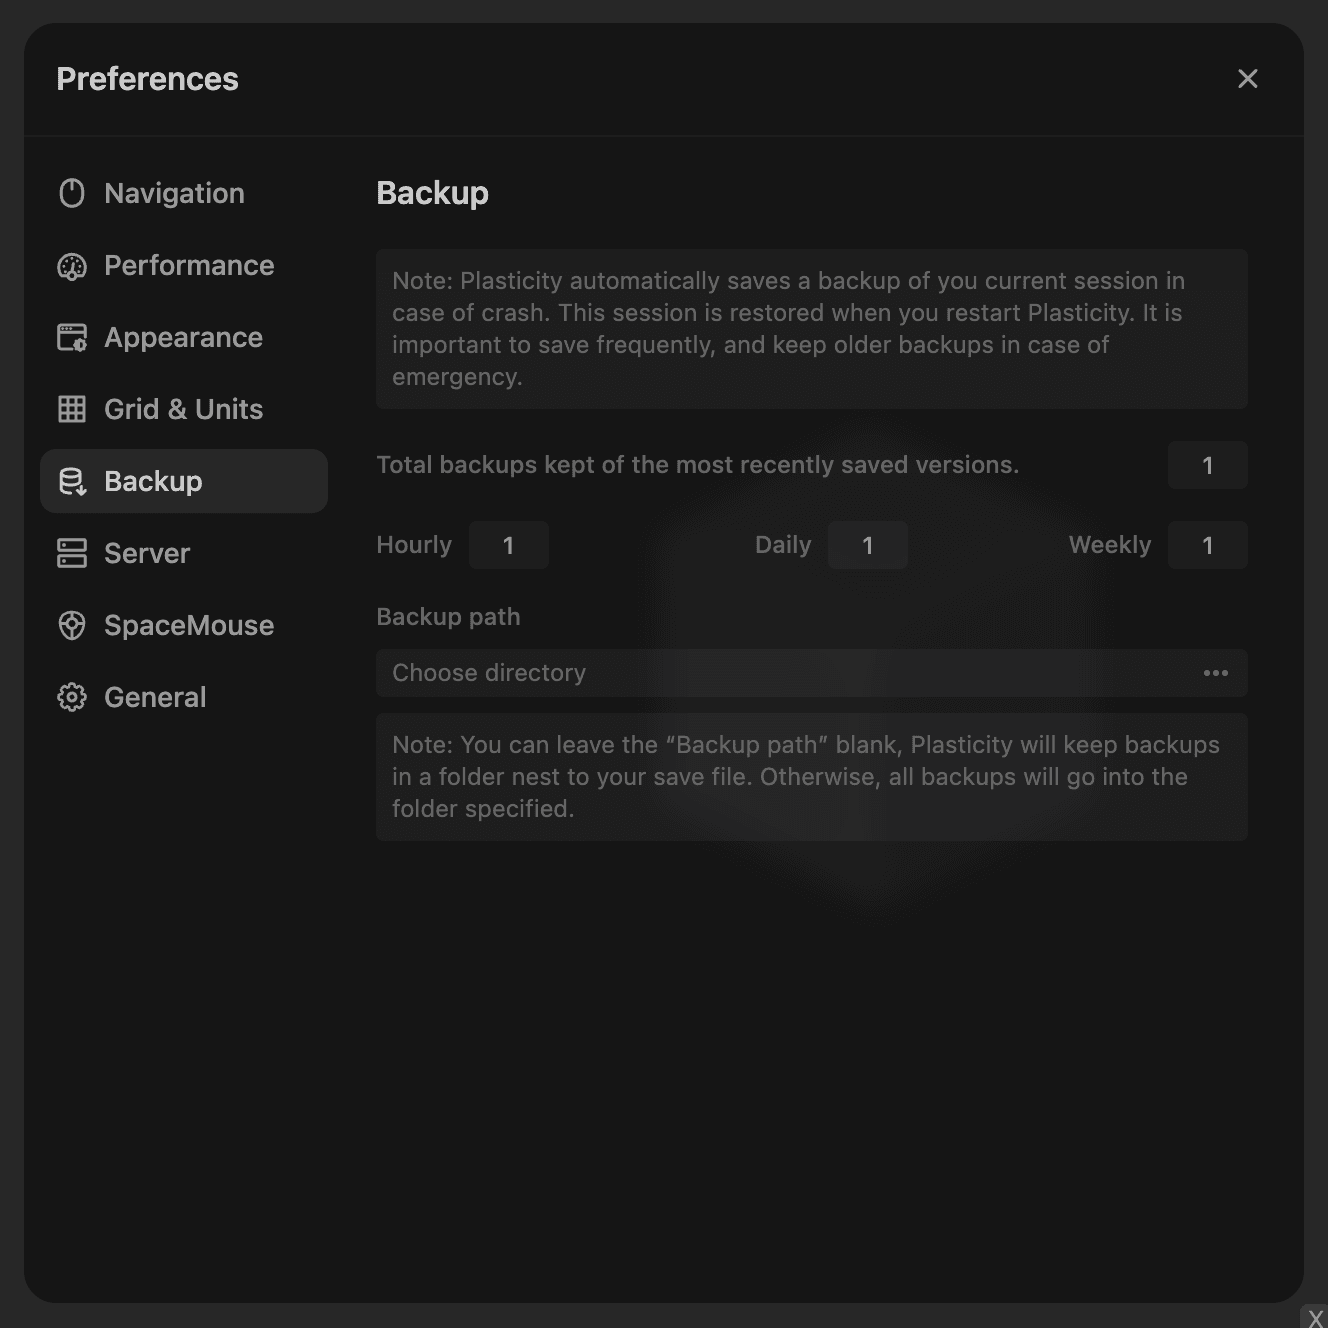Click the General gear icon
The image size is (1328, 1328).
[x=72, y=697]
